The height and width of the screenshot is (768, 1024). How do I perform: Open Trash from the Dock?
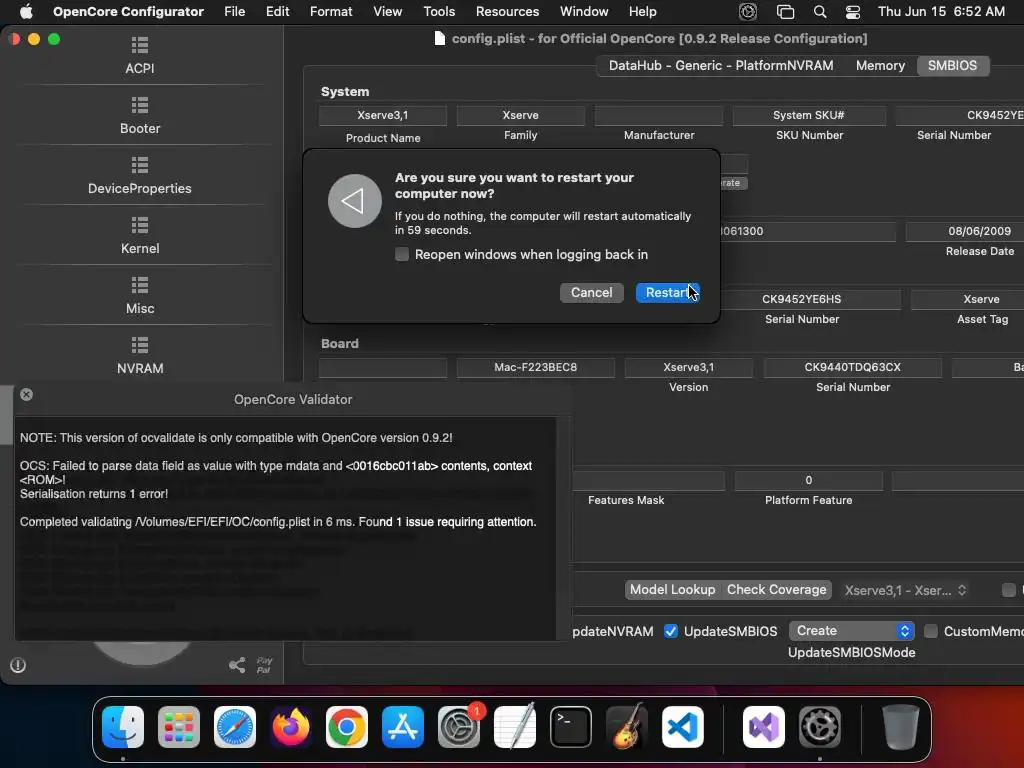point(901,727)
